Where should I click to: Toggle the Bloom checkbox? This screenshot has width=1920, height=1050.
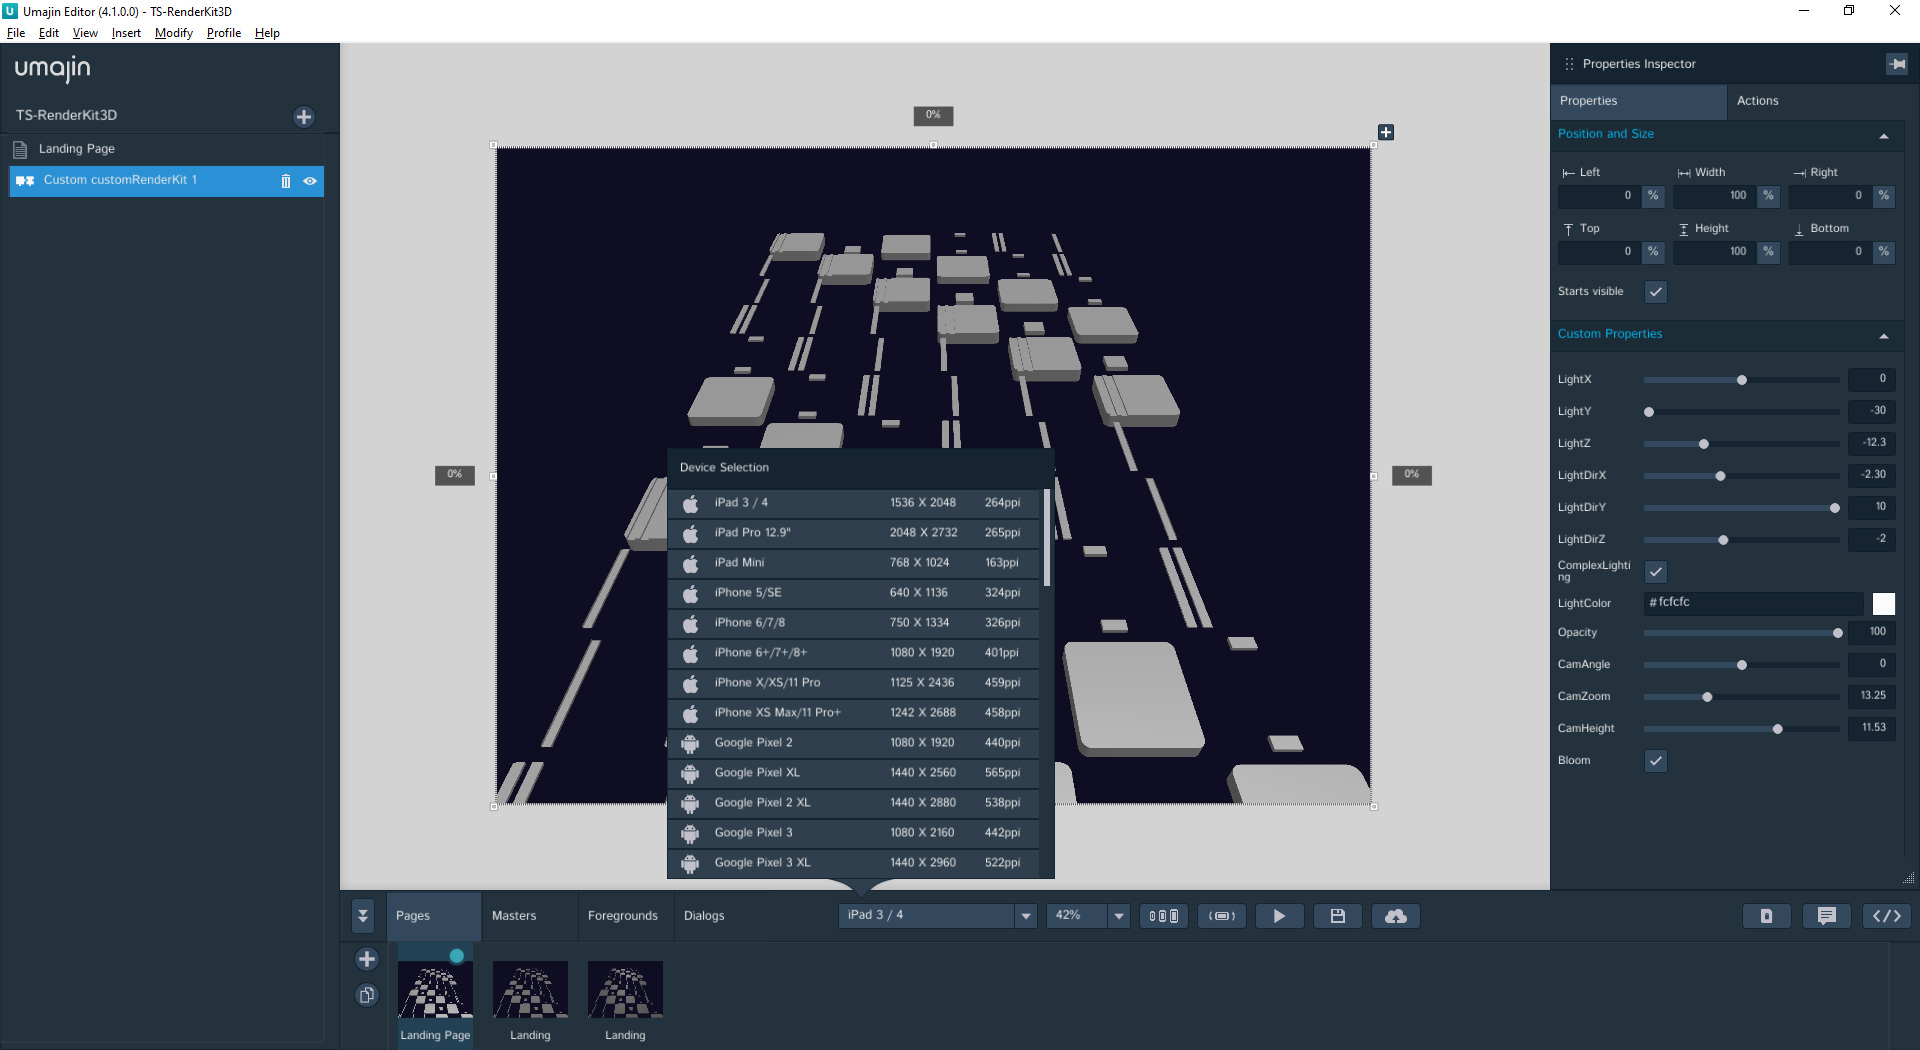point(1656,761)
